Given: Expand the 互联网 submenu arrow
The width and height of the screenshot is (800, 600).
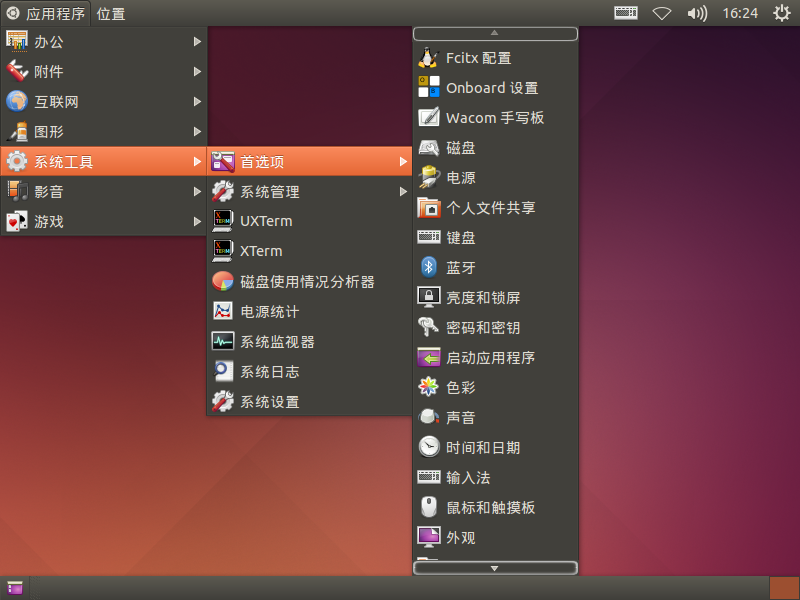Looking at the screenshot, I should pyautogui.click(x=197, y=102).
